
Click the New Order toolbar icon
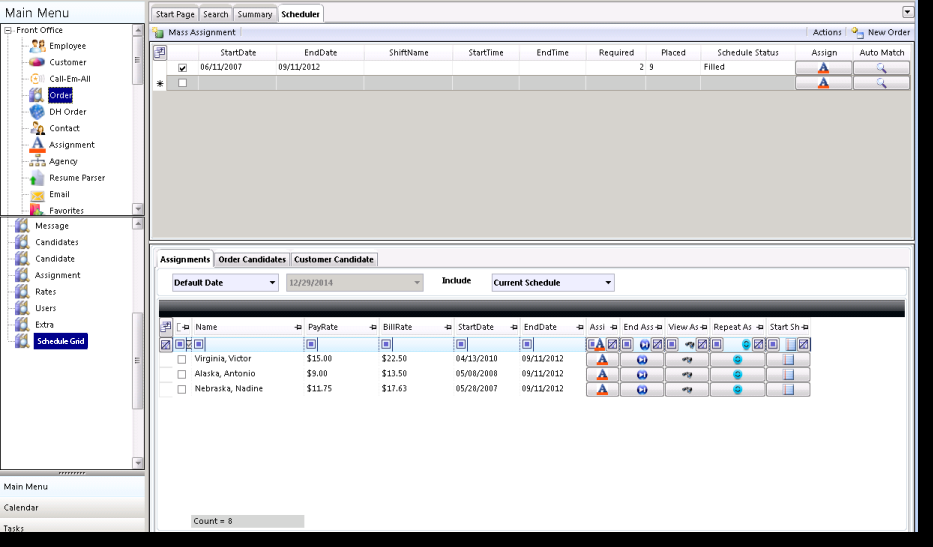click(x=857, y=33)
